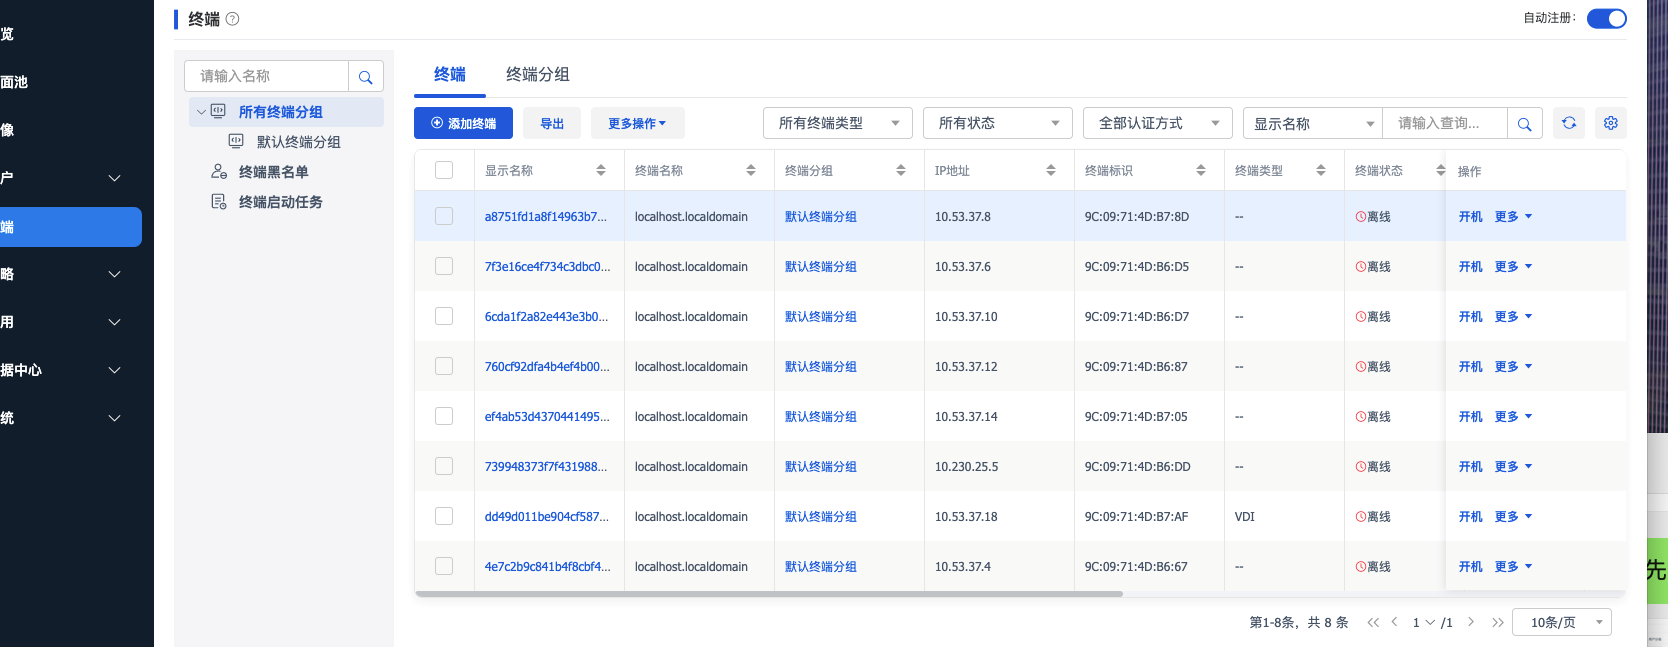The width and height of the screenshot is (1668, 647).
Task: Go to next page arrow in pagination
Action: 1470,622
